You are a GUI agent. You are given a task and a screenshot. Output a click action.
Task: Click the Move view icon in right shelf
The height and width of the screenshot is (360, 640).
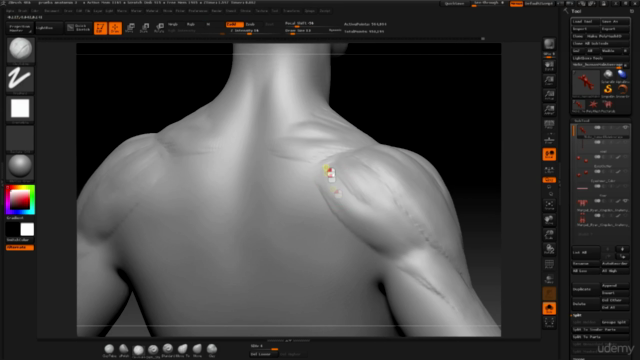click(549, 220)
